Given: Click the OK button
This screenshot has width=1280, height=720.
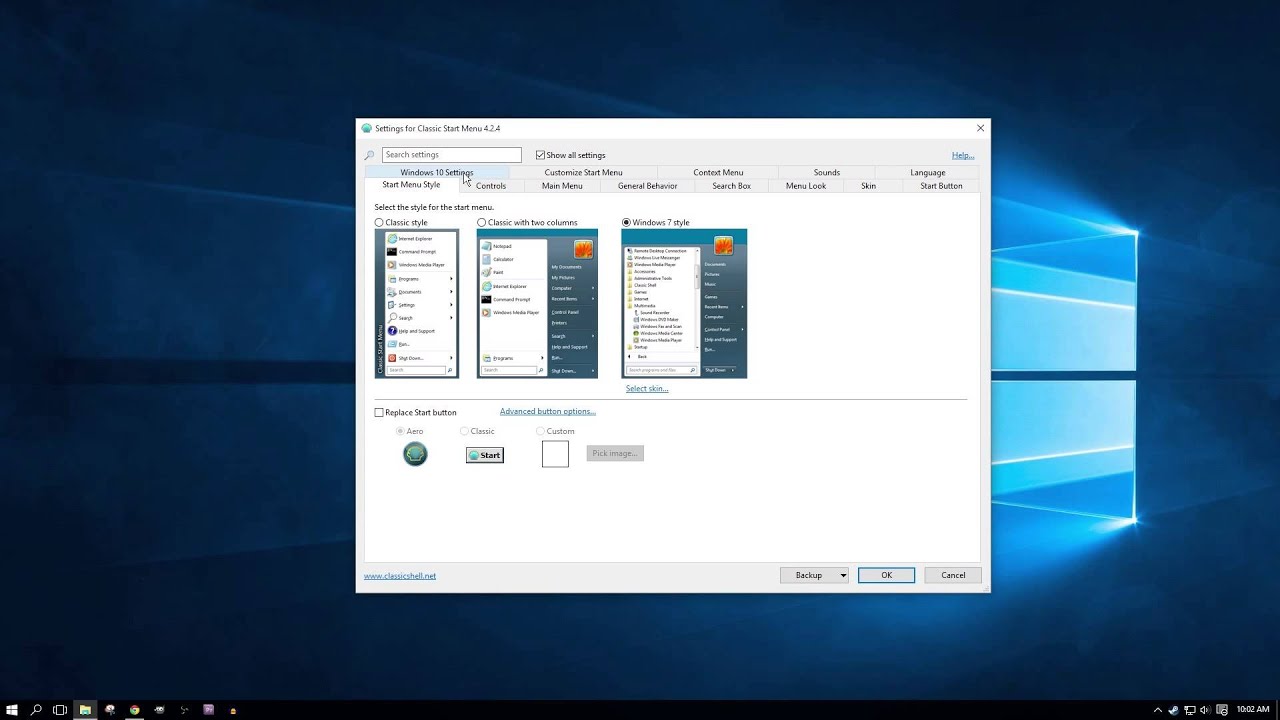Looking at the screenshot, I should 886,575.
